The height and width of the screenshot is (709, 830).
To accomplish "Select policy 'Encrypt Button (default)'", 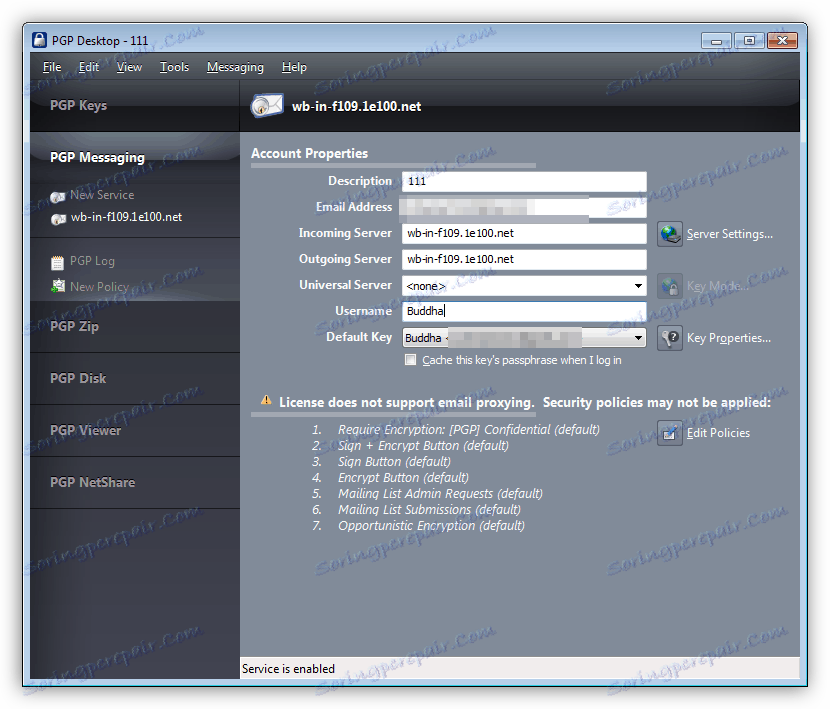I will pos(403,478).
